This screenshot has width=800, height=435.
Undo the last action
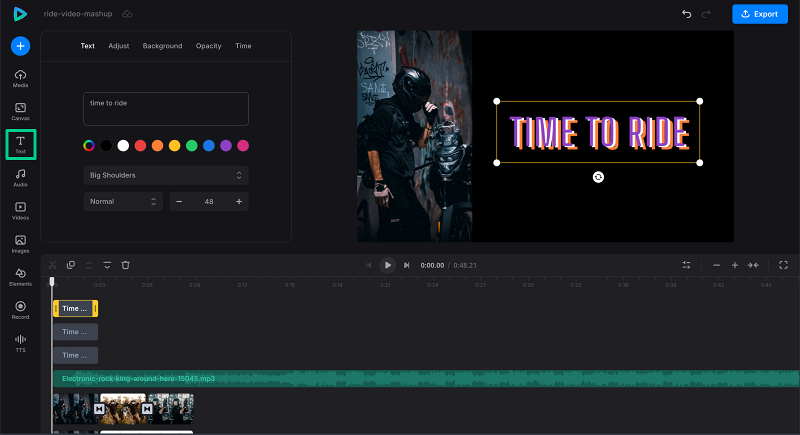click(x=687, y=14)
